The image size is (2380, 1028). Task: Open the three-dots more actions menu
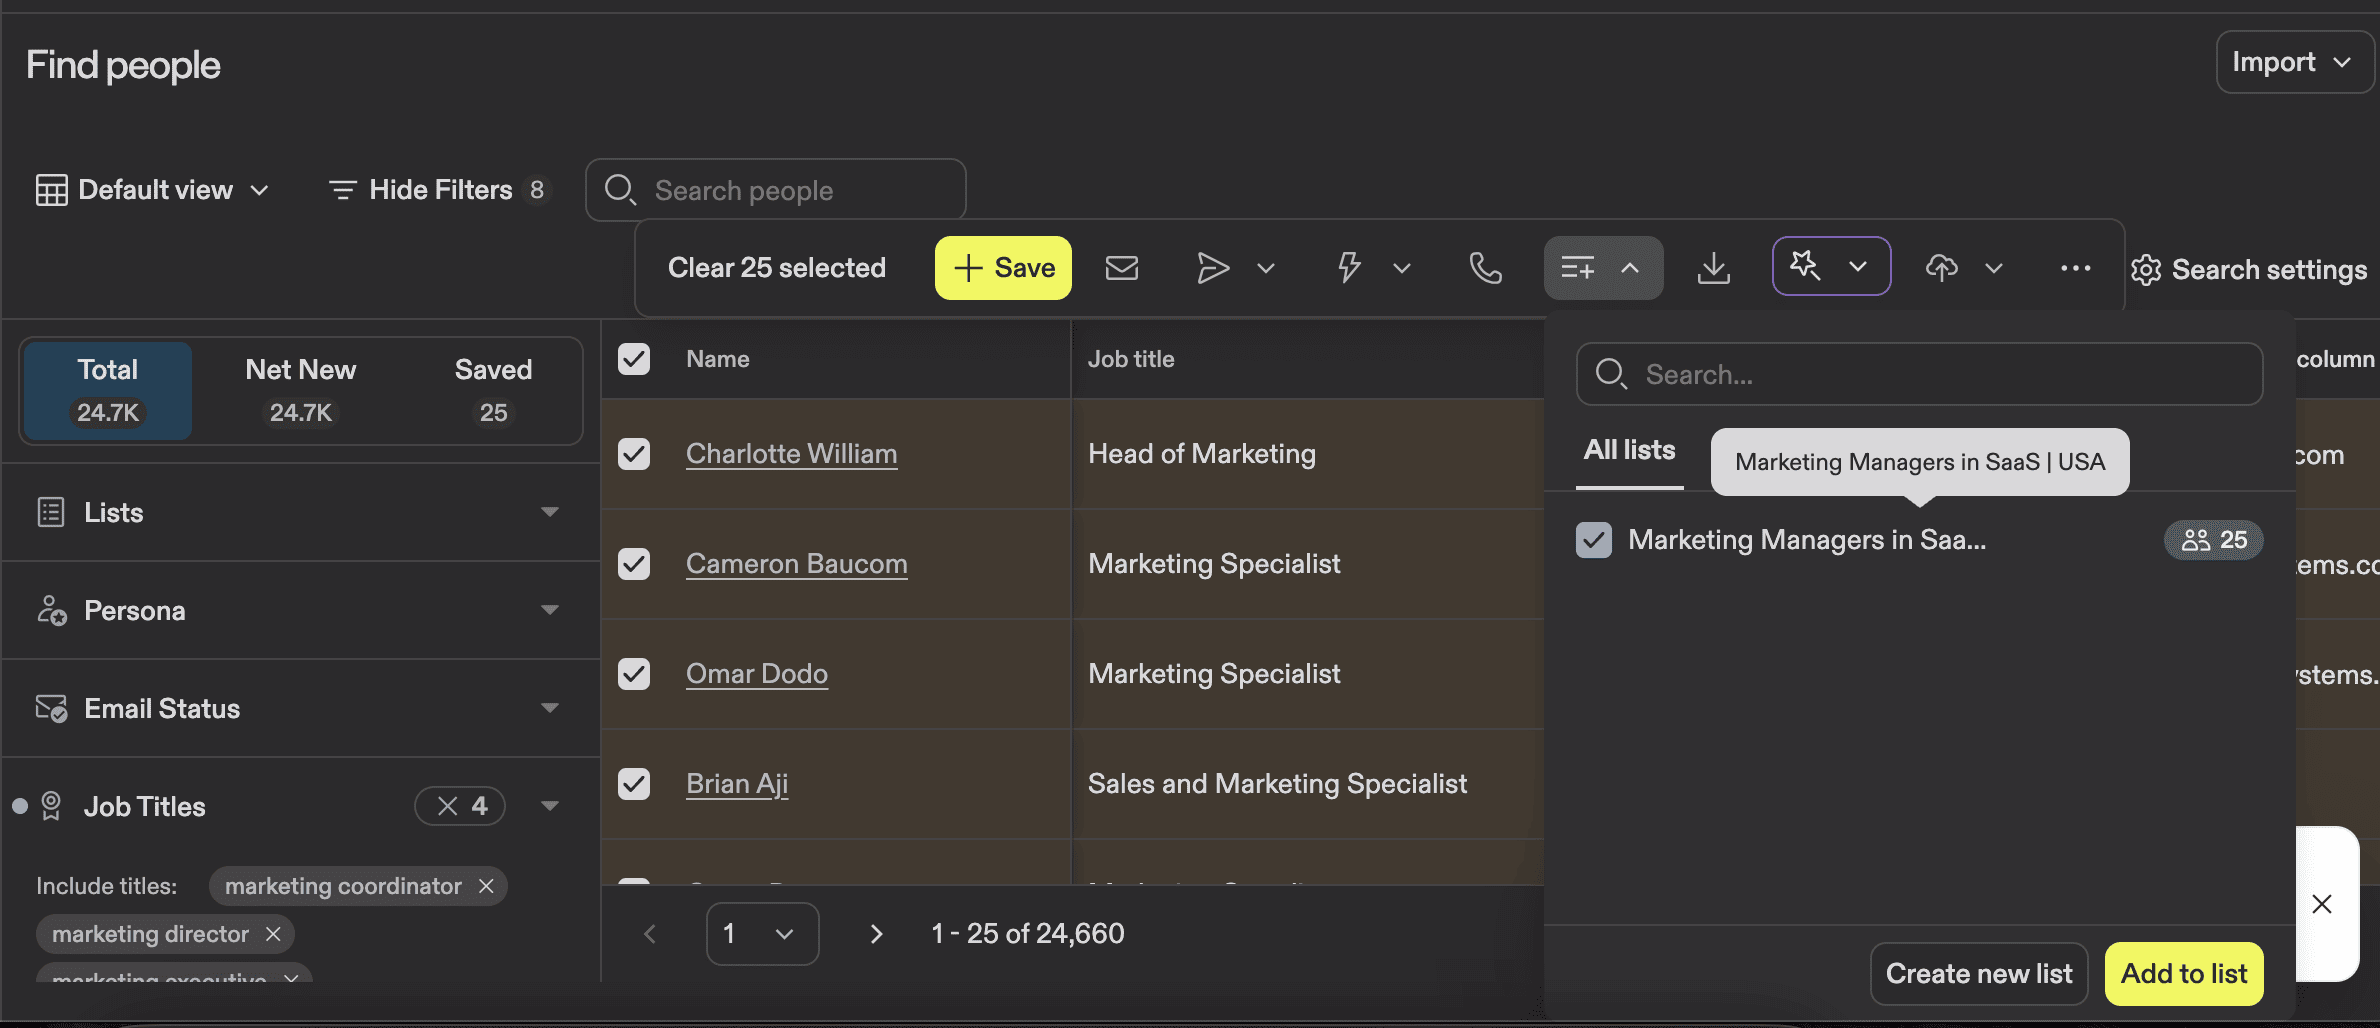[x=2076, y=268]
